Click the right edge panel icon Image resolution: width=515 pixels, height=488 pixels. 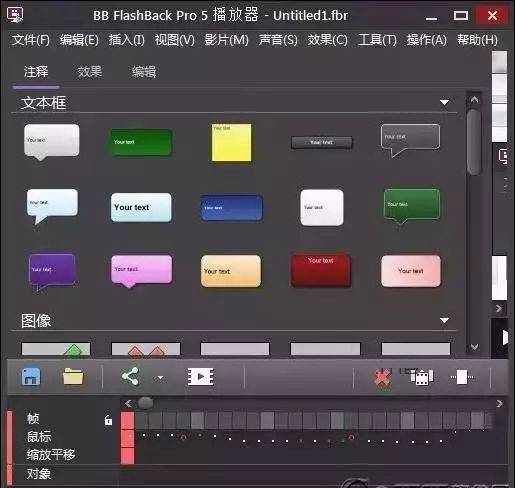click(x=503, y=156)
